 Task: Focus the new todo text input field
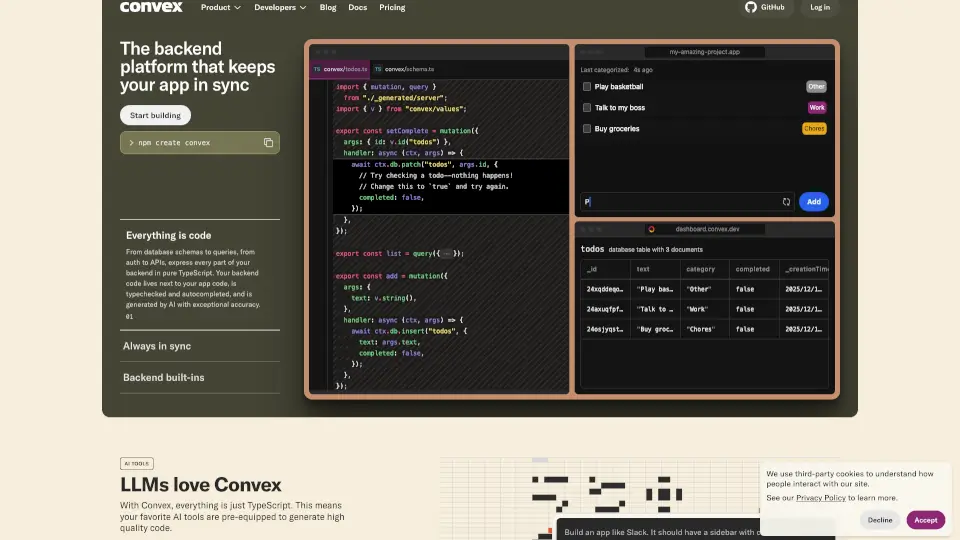click(680, 202)
